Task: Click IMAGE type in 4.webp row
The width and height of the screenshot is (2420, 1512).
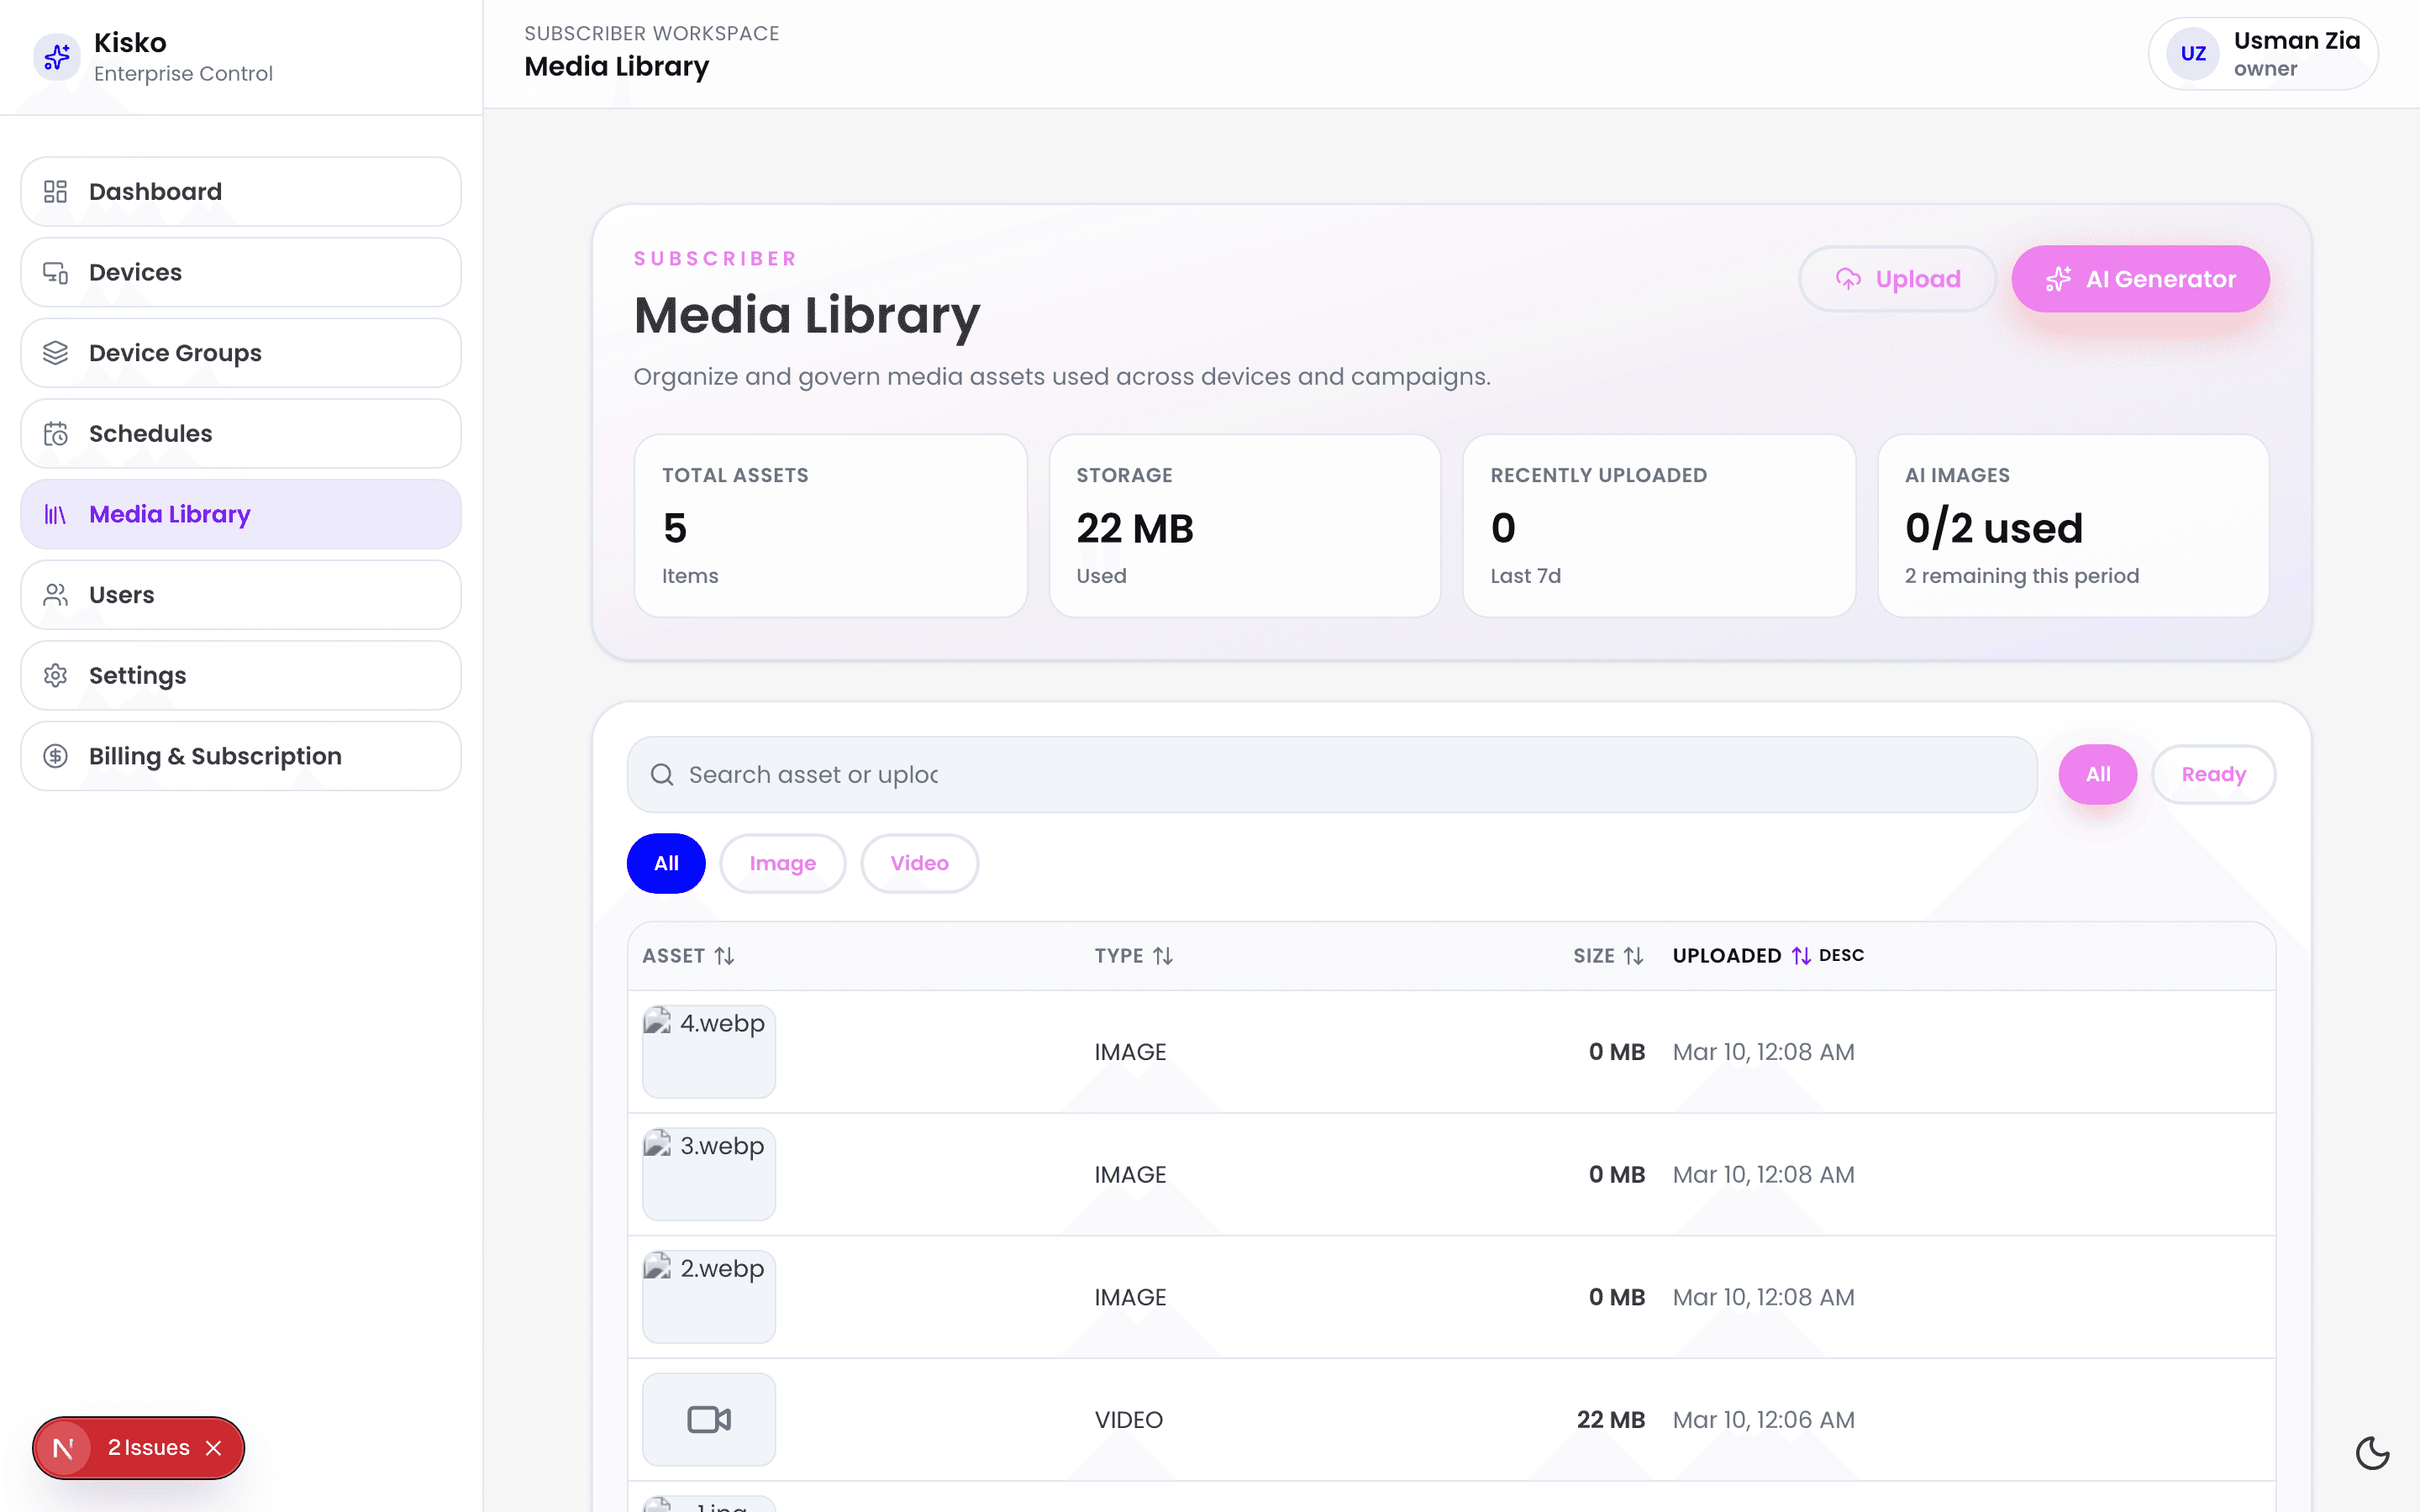Action: pyautogui.click(x=1130, y=1052)
